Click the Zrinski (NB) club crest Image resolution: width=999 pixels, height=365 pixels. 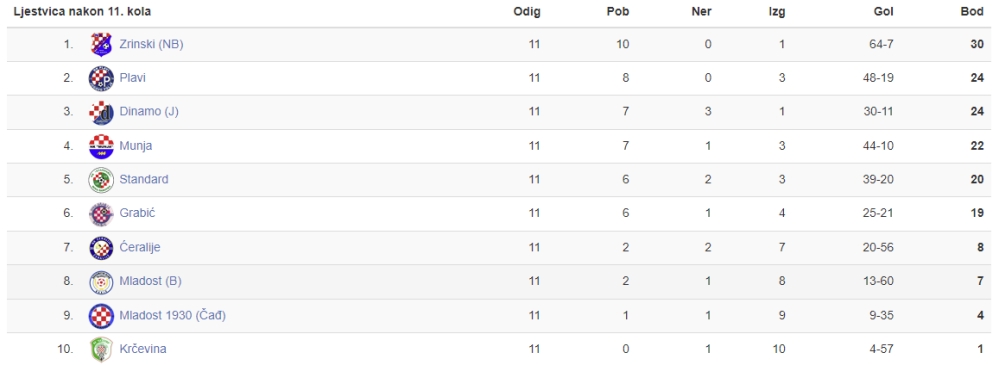pos(101,44)
